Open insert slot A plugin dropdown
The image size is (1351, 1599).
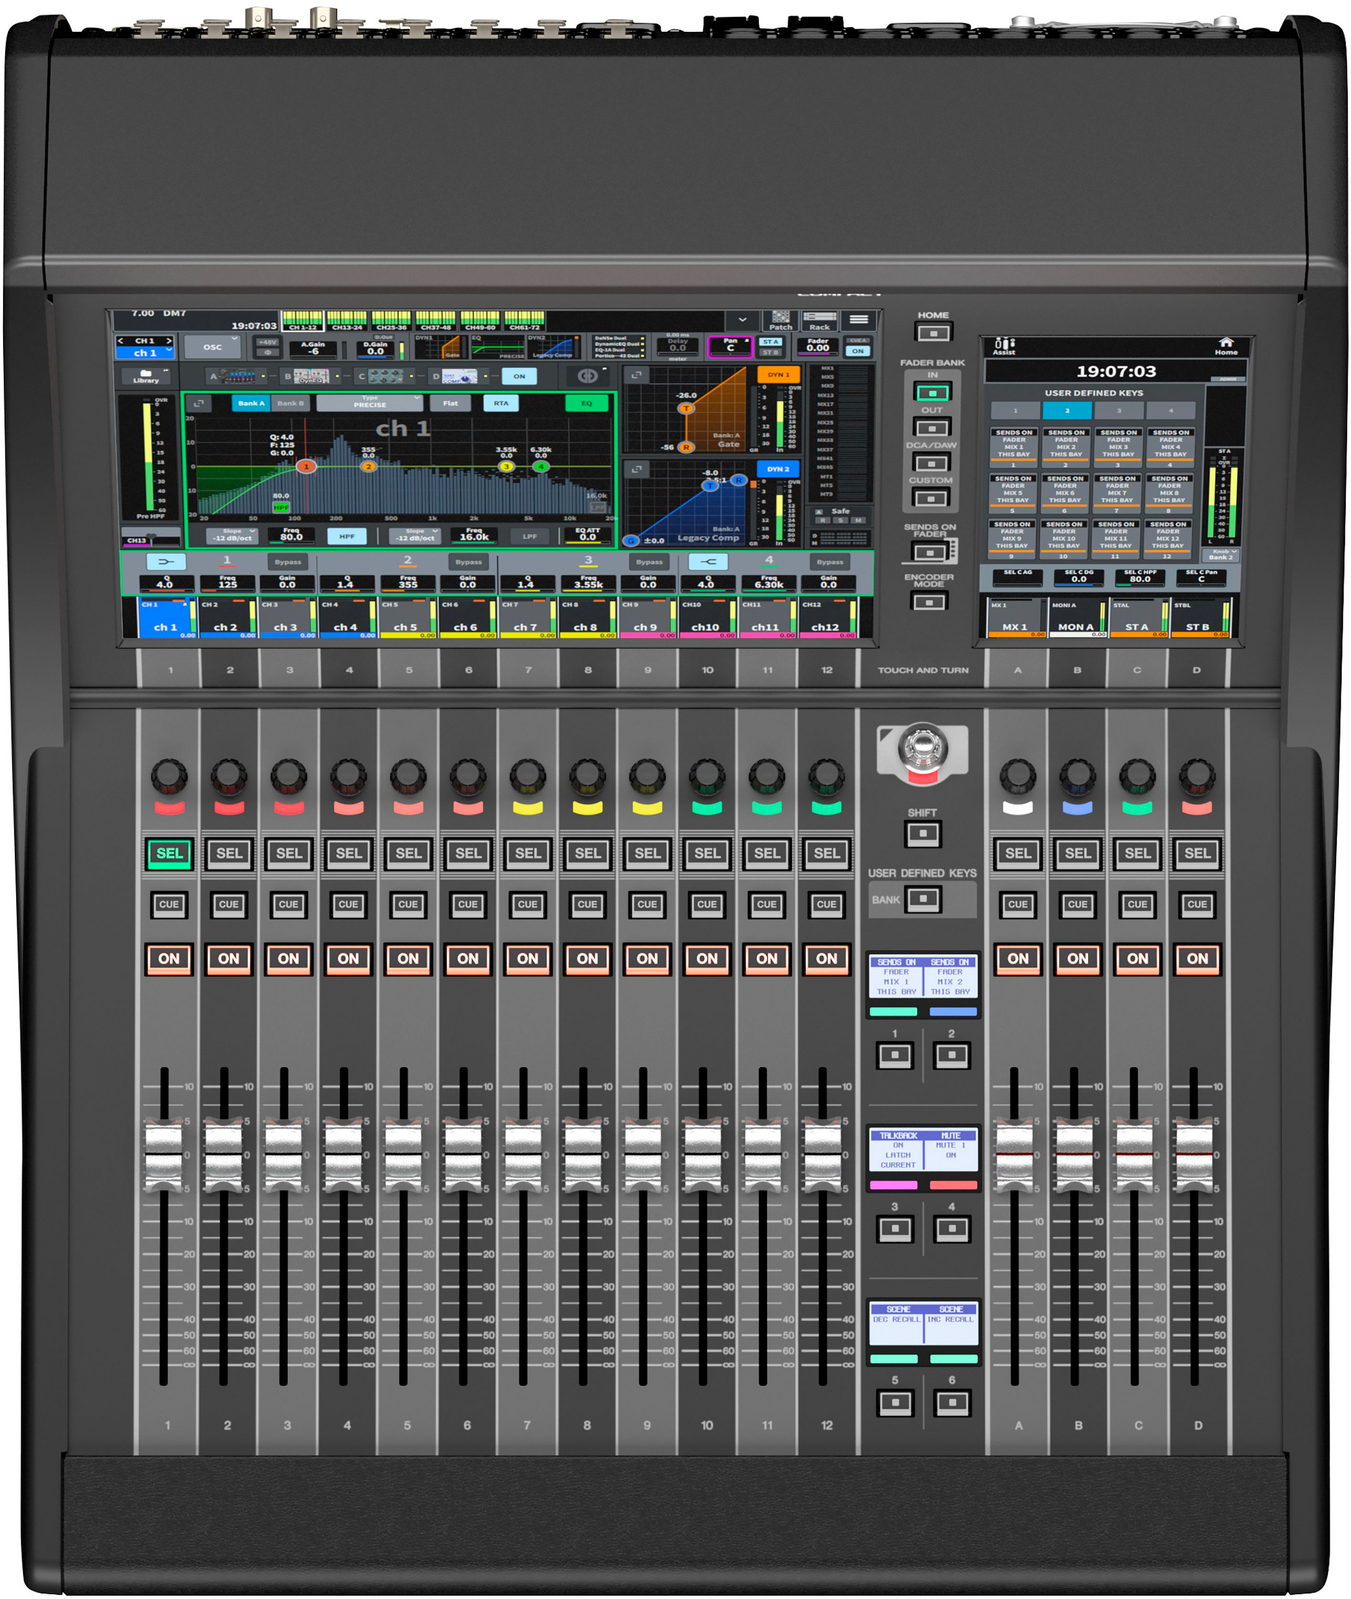[237, 376]
